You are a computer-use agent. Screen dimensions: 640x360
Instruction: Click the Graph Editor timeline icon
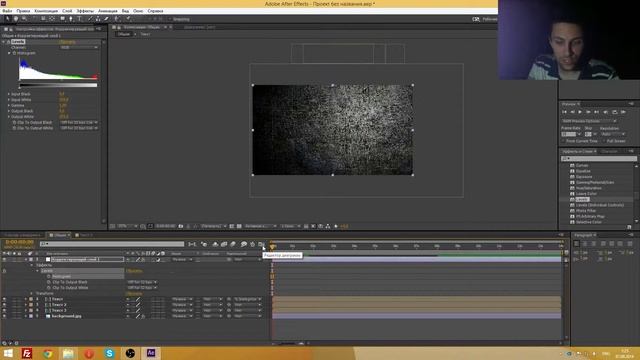(x=261, y=244)
